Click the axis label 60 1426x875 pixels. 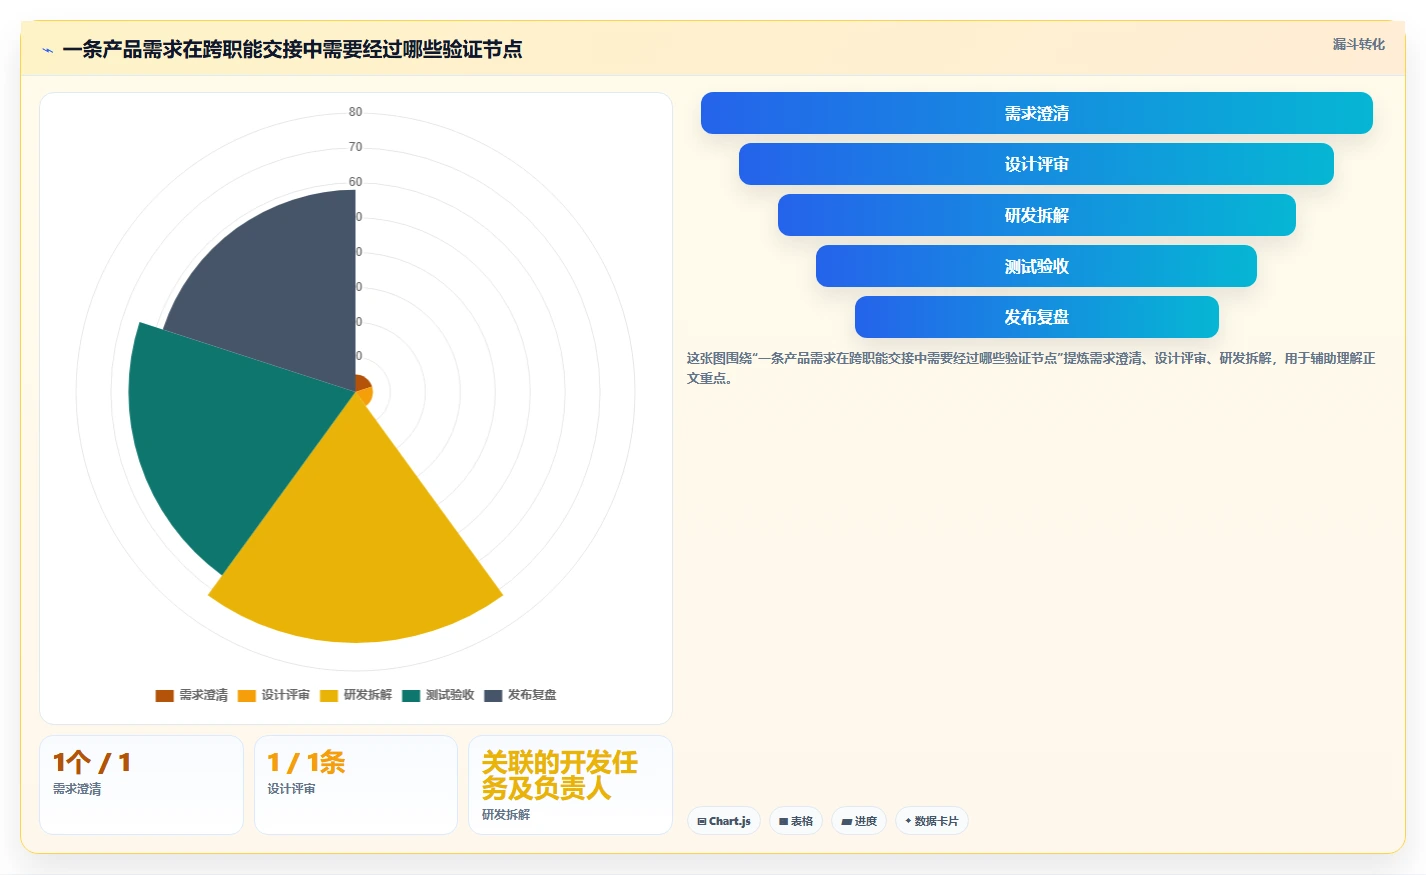coord(355,182)
